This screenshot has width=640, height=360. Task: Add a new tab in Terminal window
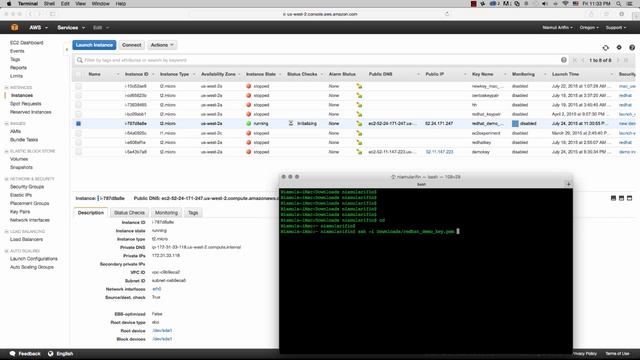tap(568, 184)
